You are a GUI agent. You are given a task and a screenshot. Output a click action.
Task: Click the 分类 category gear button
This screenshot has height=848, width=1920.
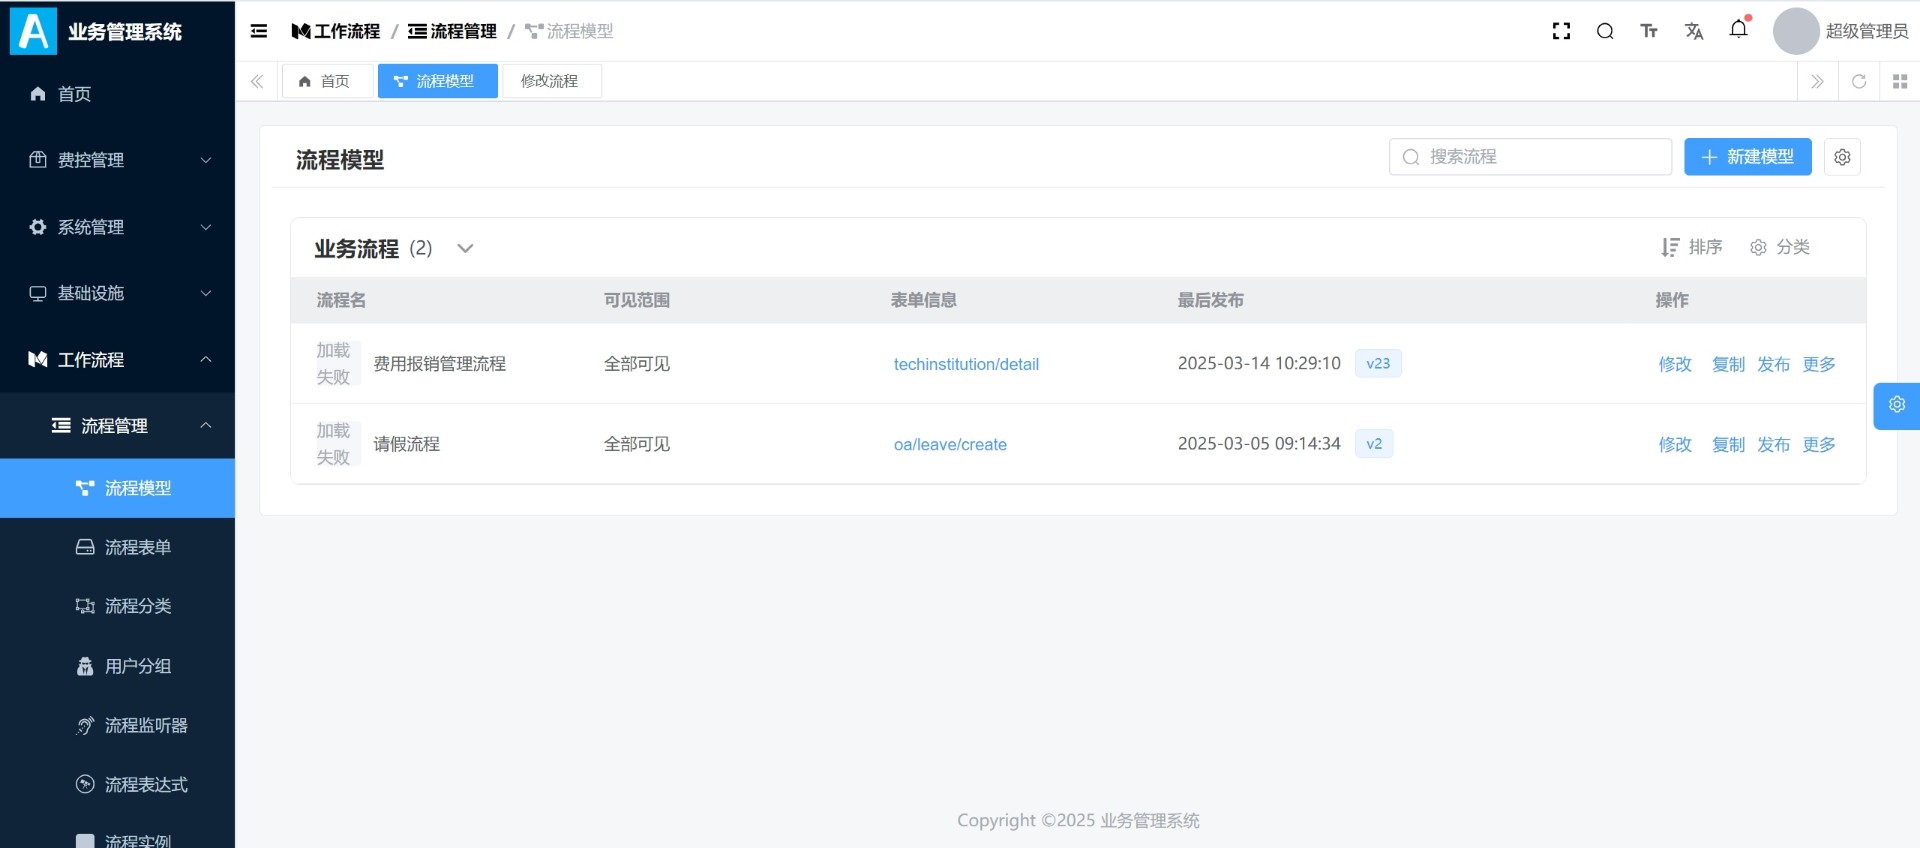(1779, 247)
